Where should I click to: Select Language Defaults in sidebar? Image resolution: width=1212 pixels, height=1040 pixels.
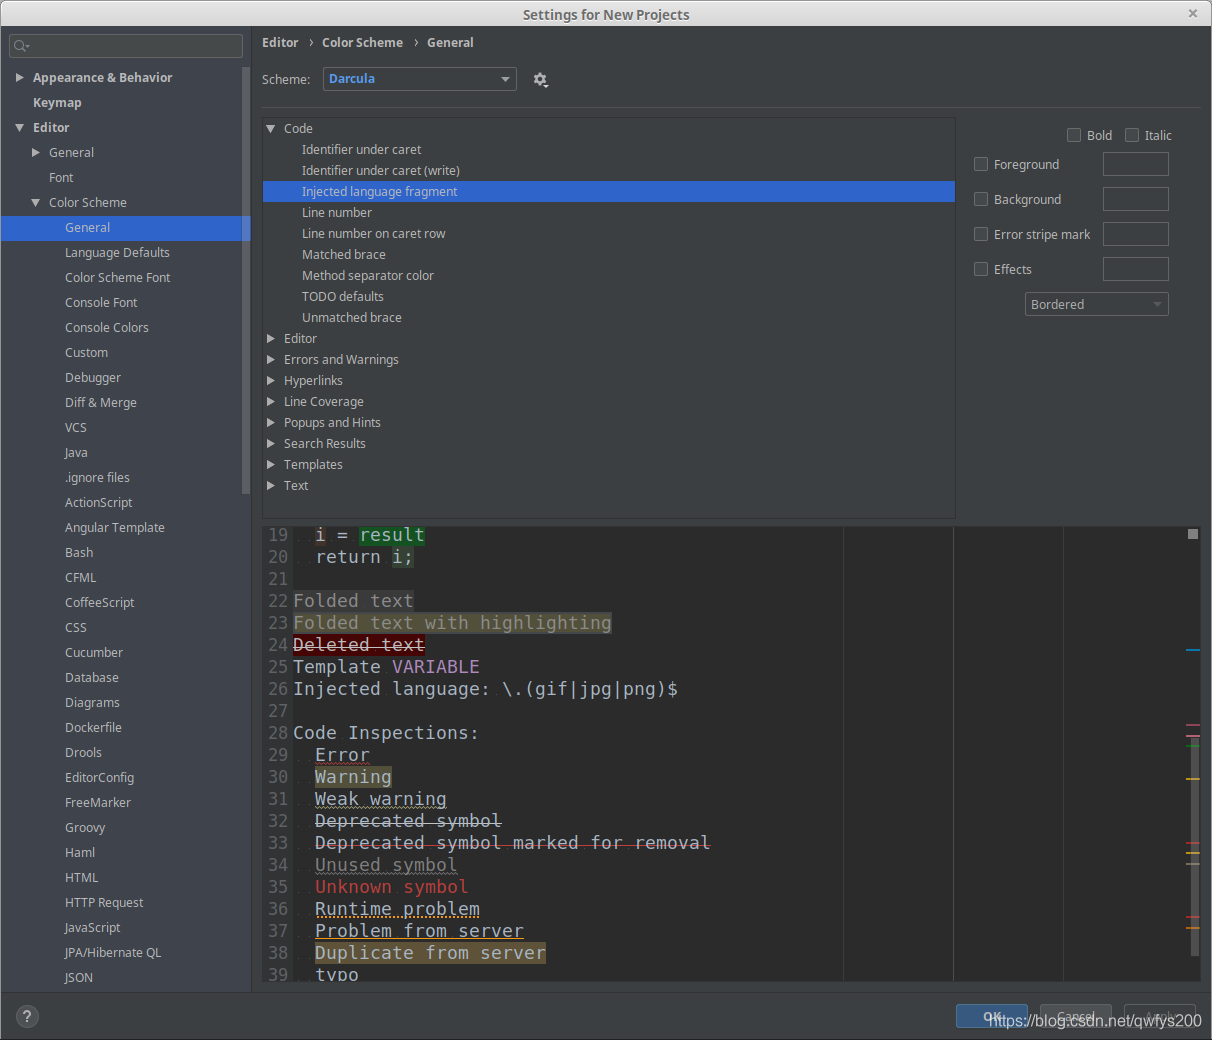117,253
